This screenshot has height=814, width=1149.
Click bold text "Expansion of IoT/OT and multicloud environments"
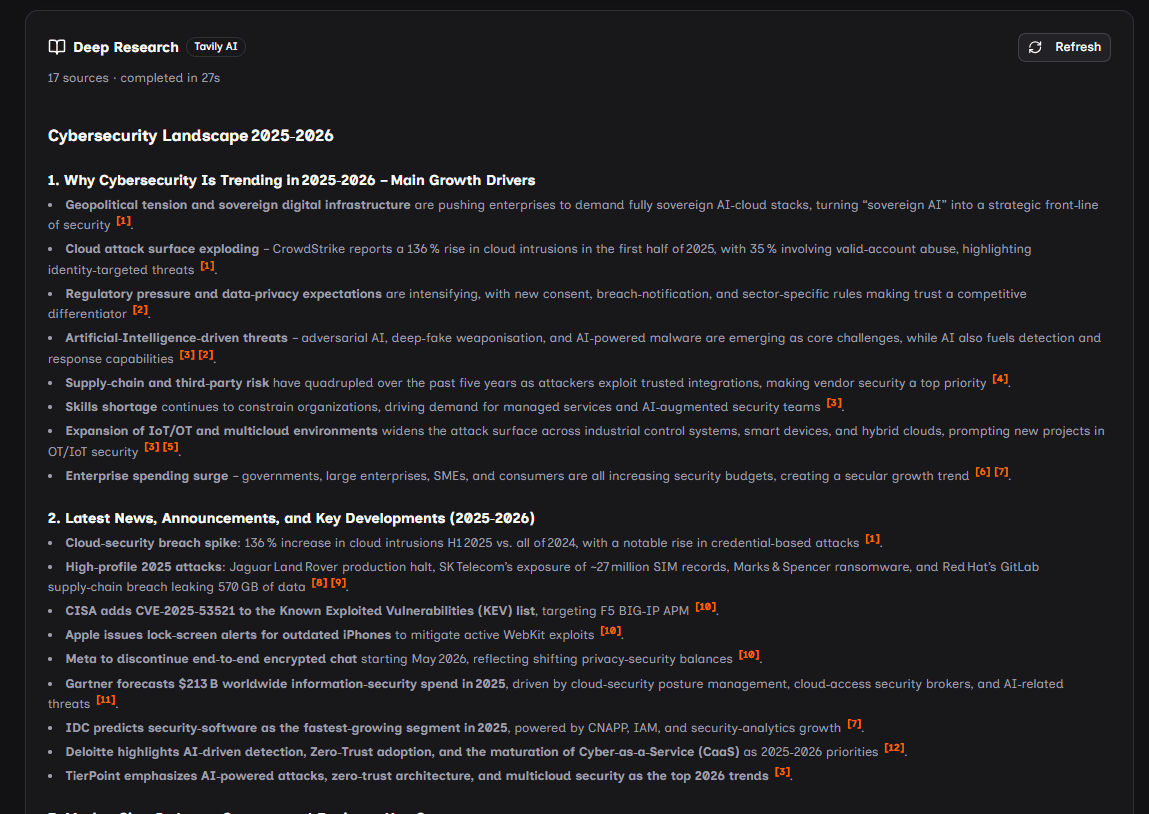coord(221,432)
